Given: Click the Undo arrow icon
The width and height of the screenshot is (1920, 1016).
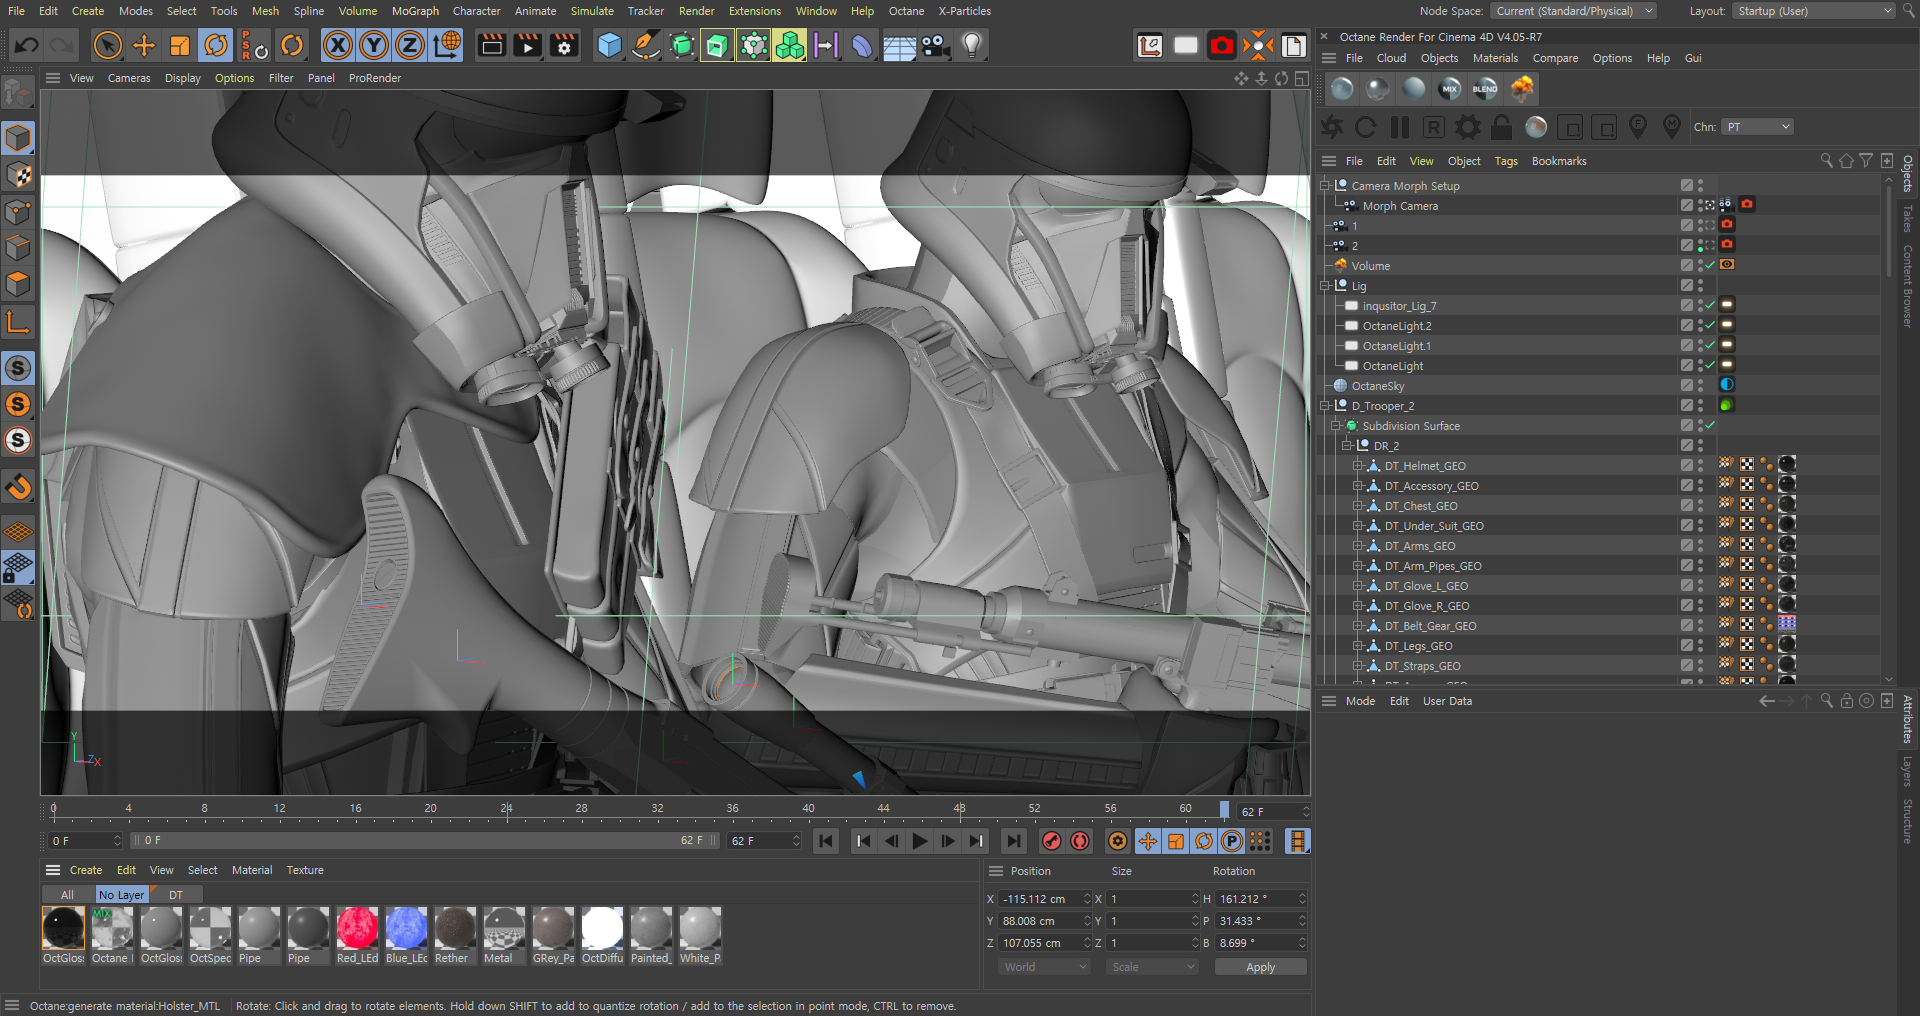Looking at the screenshot, I should (27, 45).
